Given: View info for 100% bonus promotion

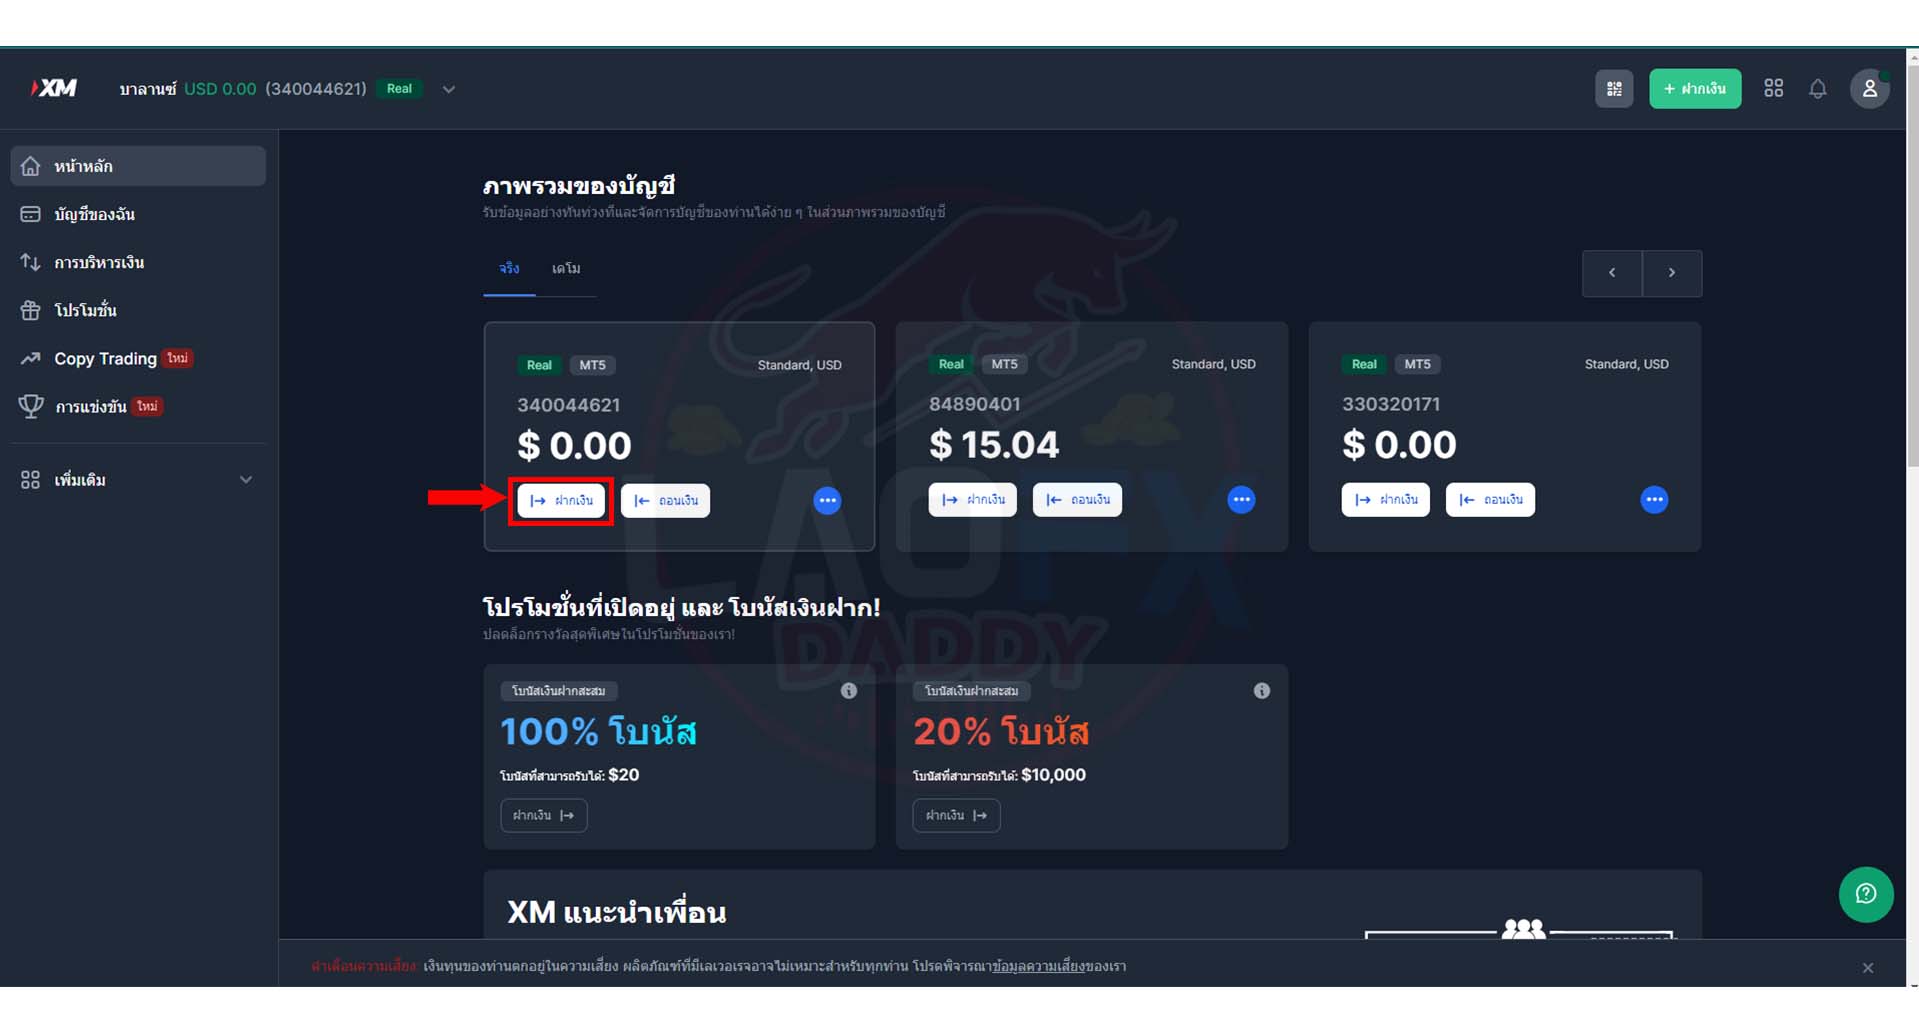Looking at the screenshot, I should (849, 691).
